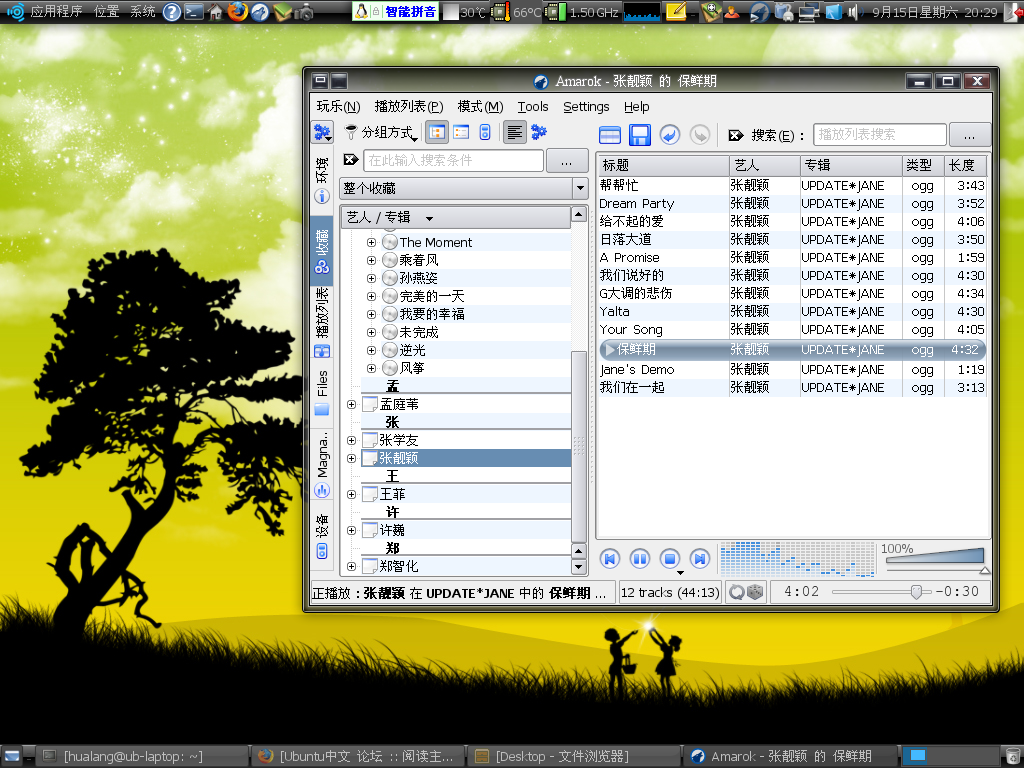Toggle repeat playlist mode in status bar

pyautogui.click(x=737, y=592)
